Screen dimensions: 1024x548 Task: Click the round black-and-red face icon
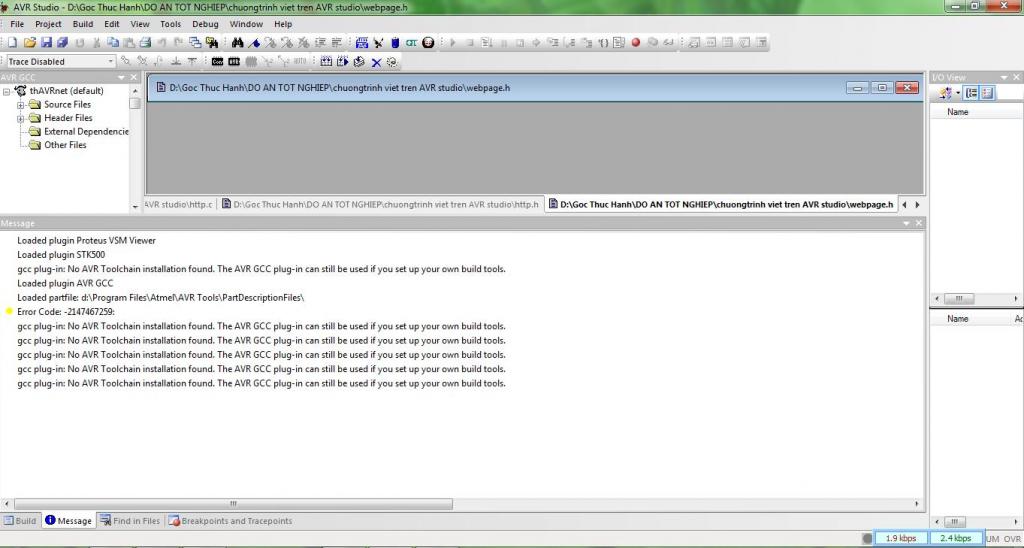click(428, 42)
